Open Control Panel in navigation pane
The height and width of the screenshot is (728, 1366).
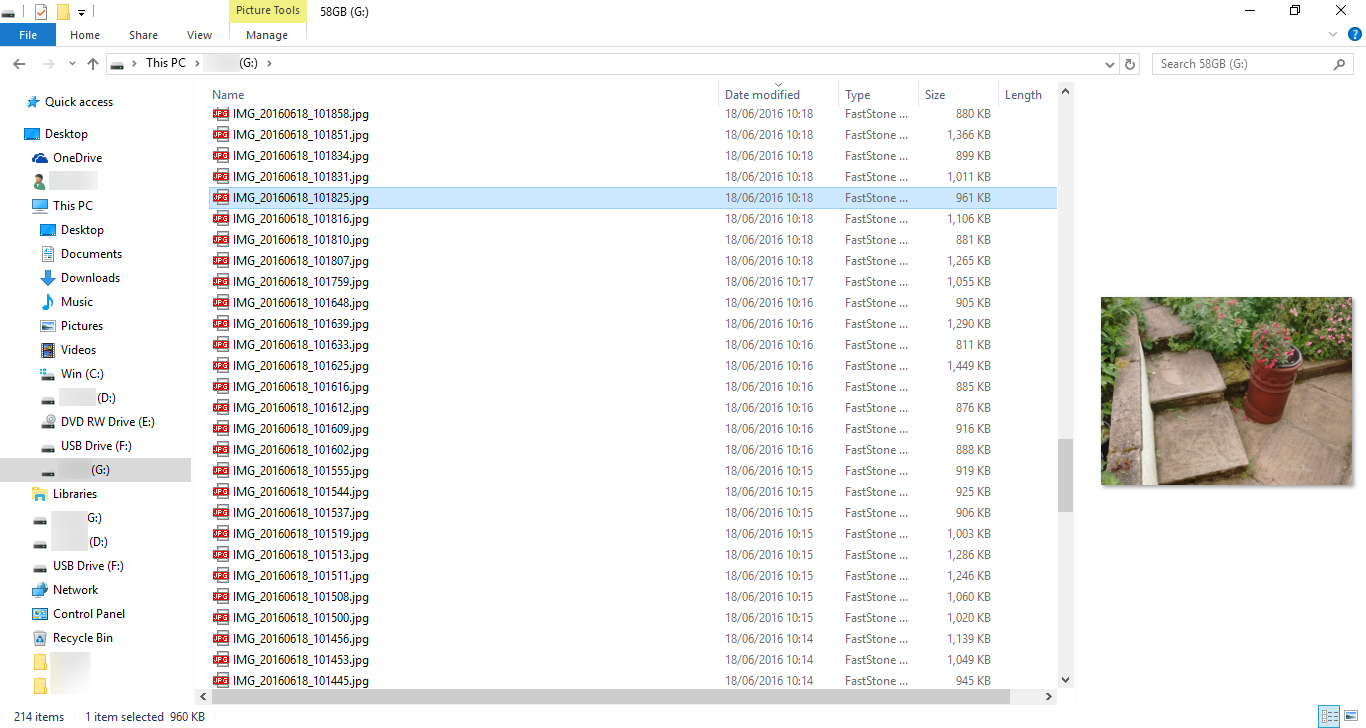[x=89, y=614]
